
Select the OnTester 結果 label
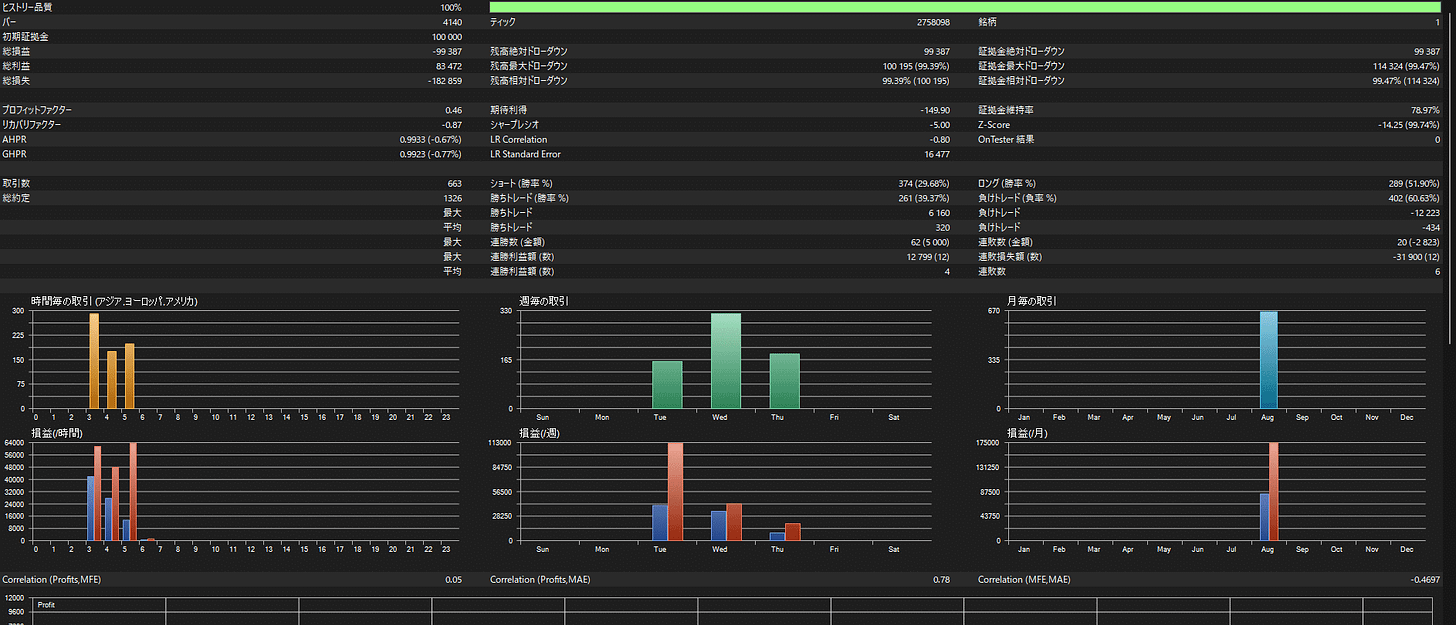pos(1006,140)
